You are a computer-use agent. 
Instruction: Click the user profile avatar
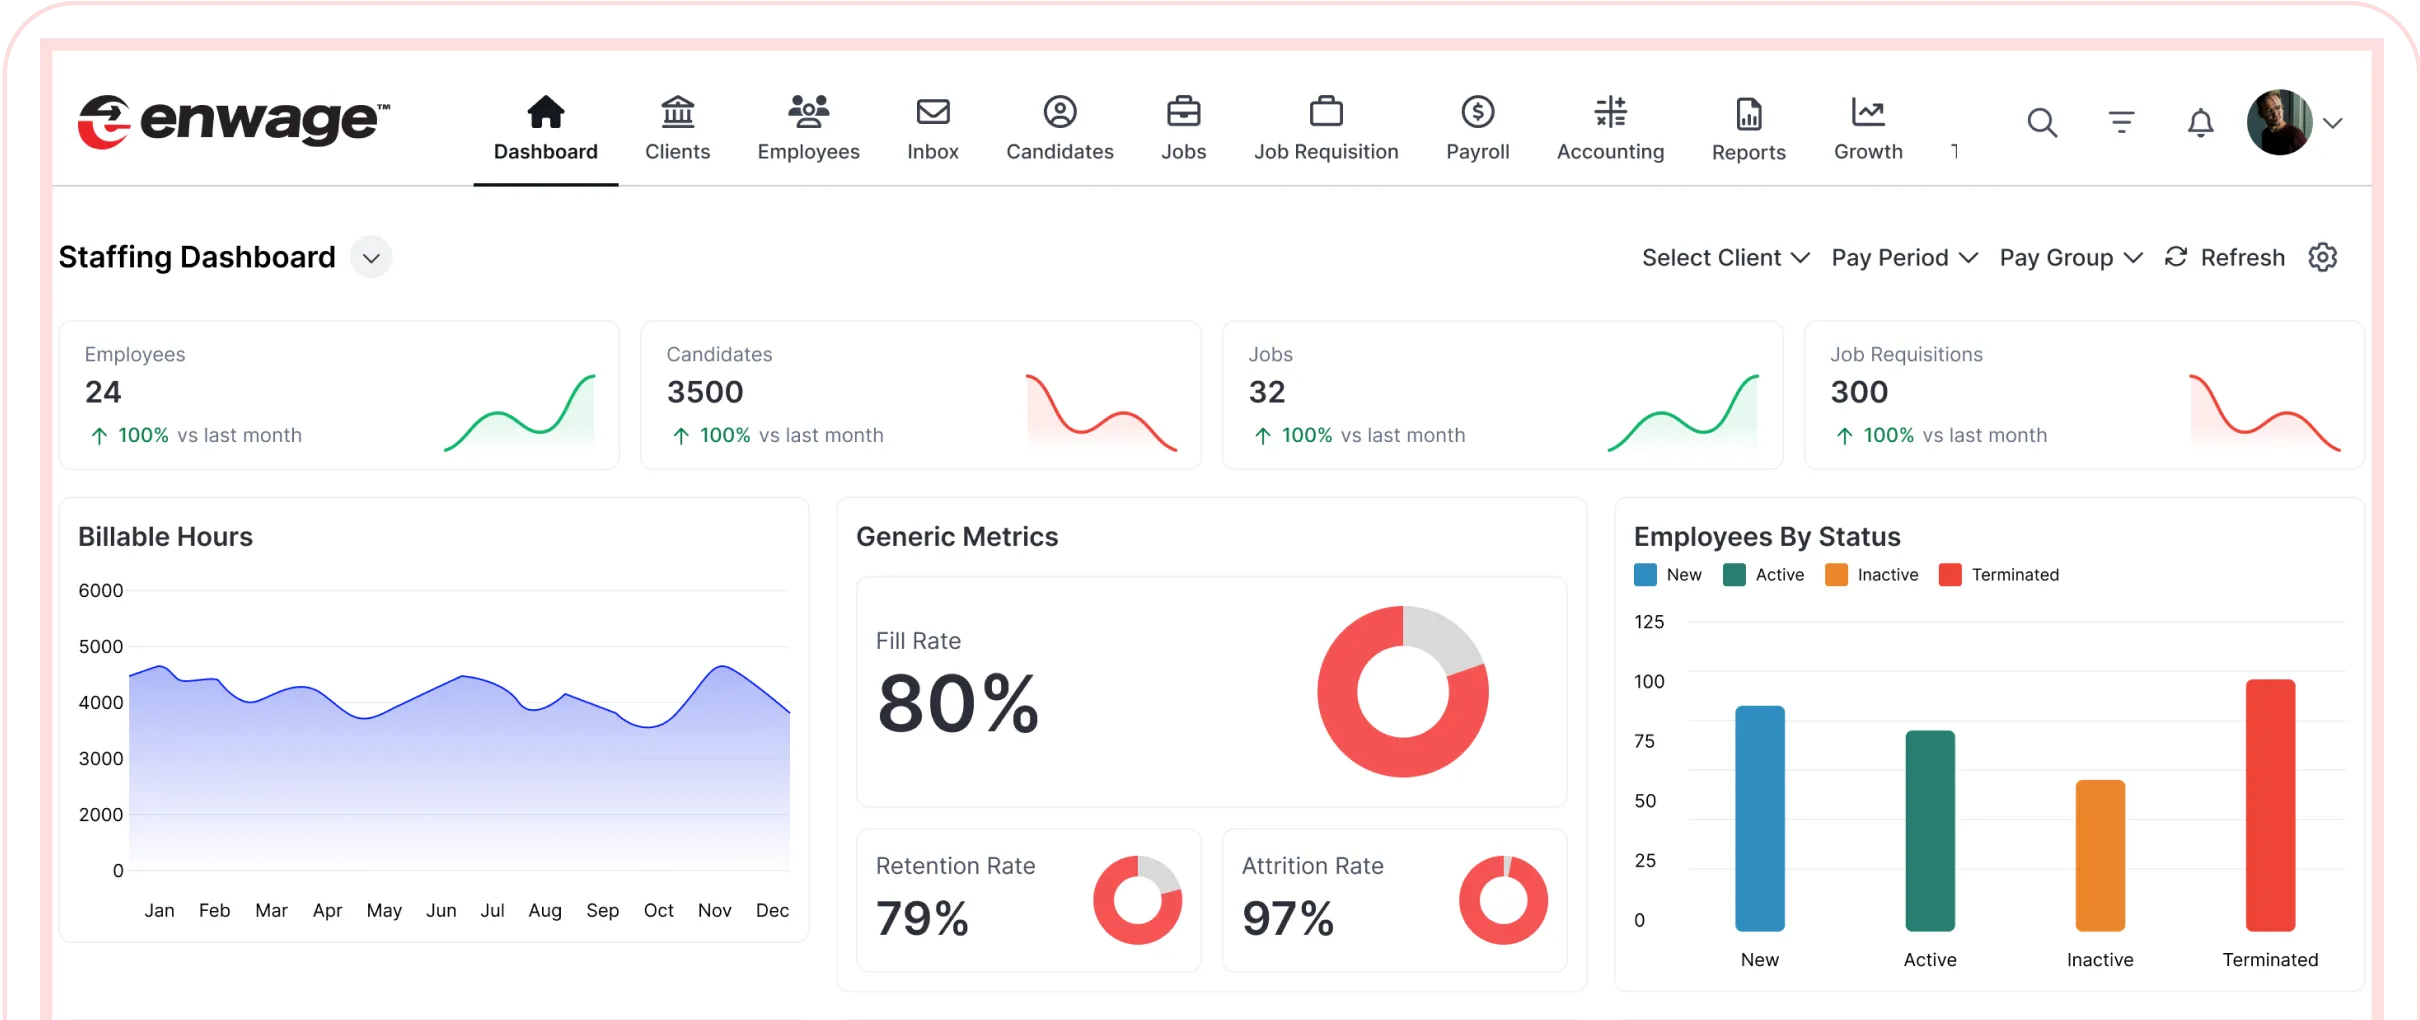pos(2279,123)
